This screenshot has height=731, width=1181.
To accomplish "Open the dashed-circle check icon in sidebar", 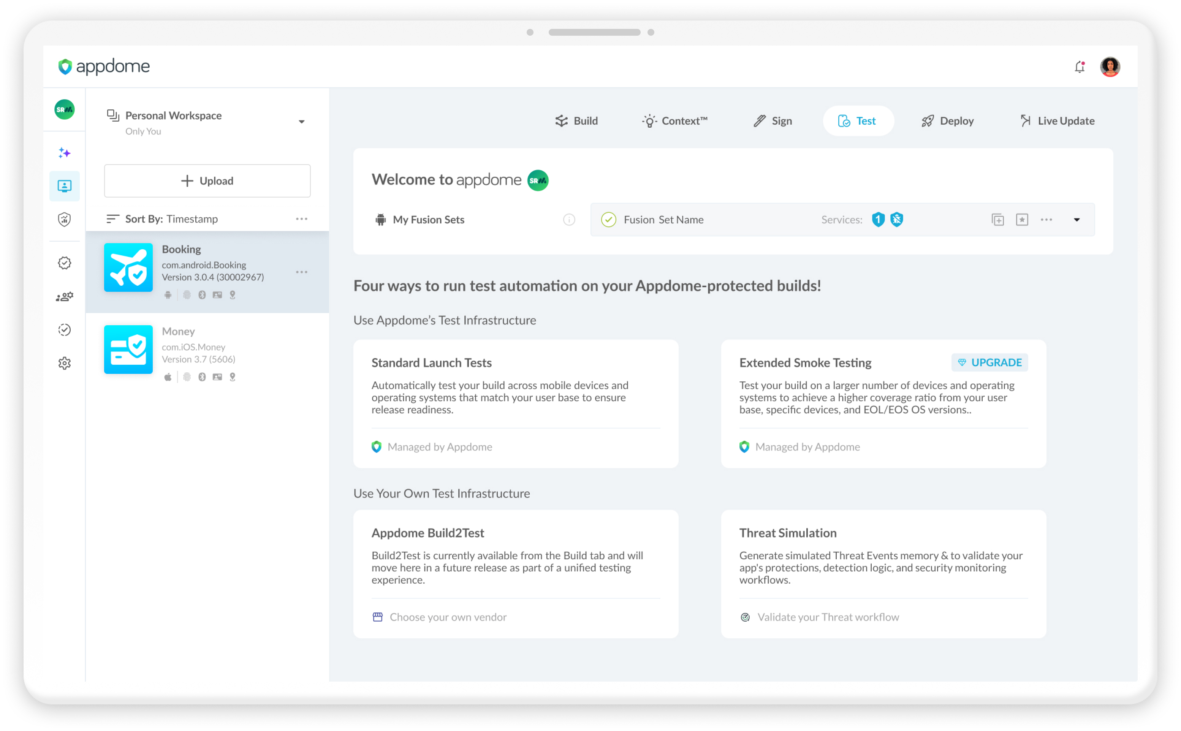I will pos(65,330).
